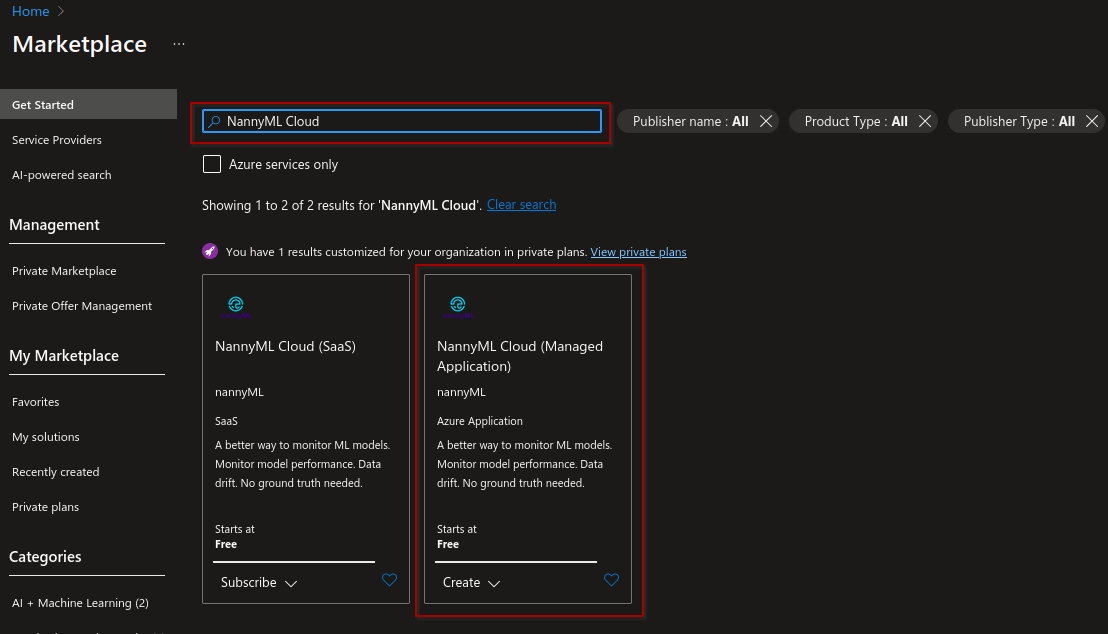Enable the Azure services only checkbox
The image size is (1108, 634).
[212, 164]
